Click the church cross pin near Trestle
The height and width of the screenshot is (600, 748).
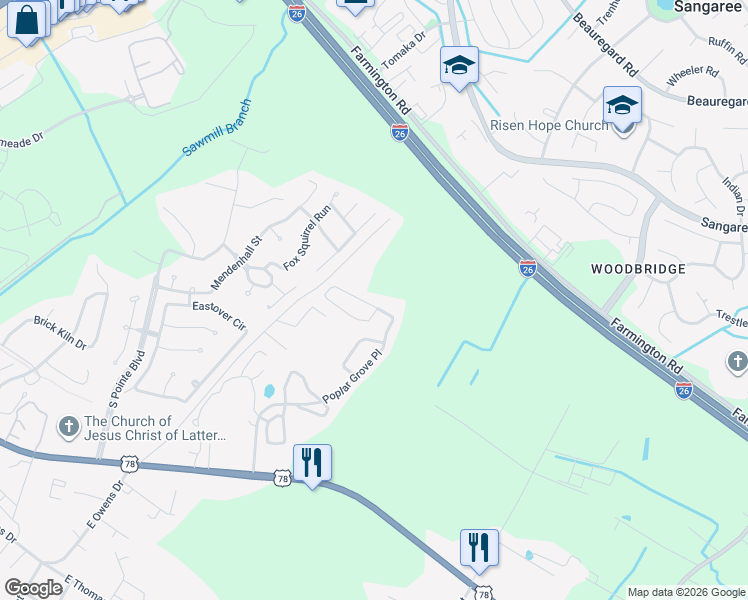(x=737, y=362)
